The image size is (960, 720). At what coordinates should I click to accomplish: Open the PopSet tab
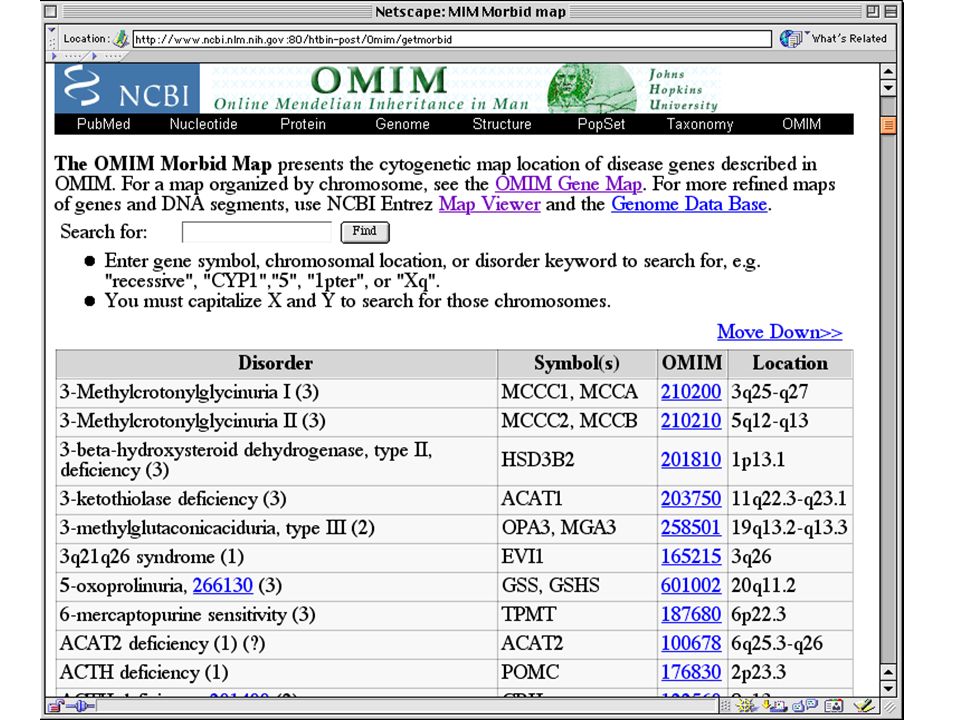pyautogui.click(x=601, y=124)
